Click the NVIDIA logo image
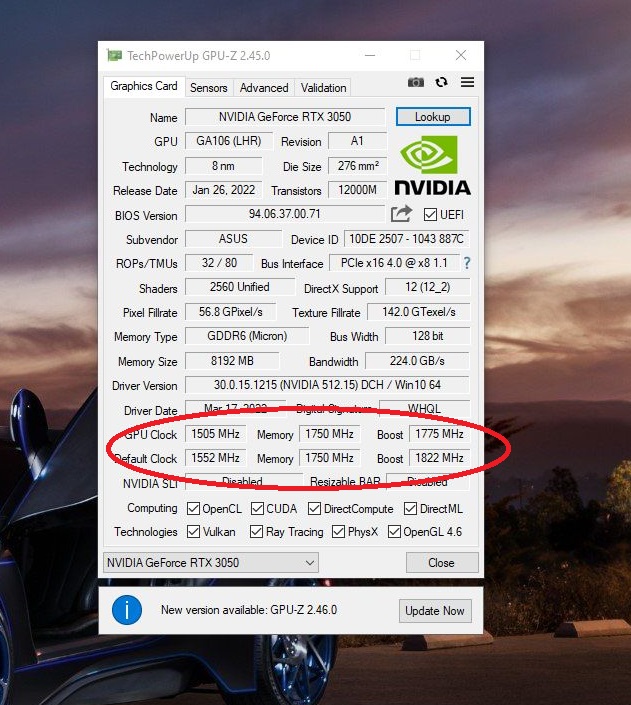 (432, 165)
